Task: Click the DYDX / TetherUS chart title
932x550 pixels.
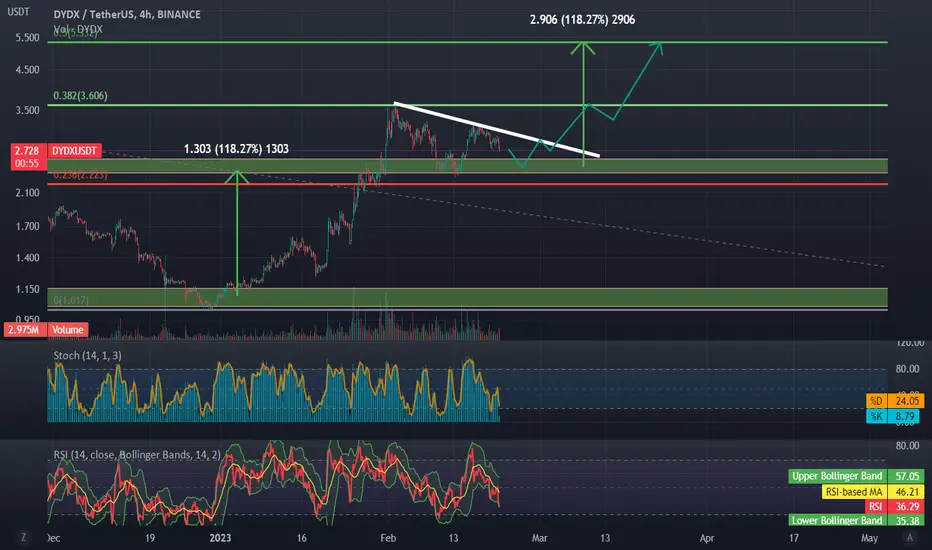Action: [127, 14]
